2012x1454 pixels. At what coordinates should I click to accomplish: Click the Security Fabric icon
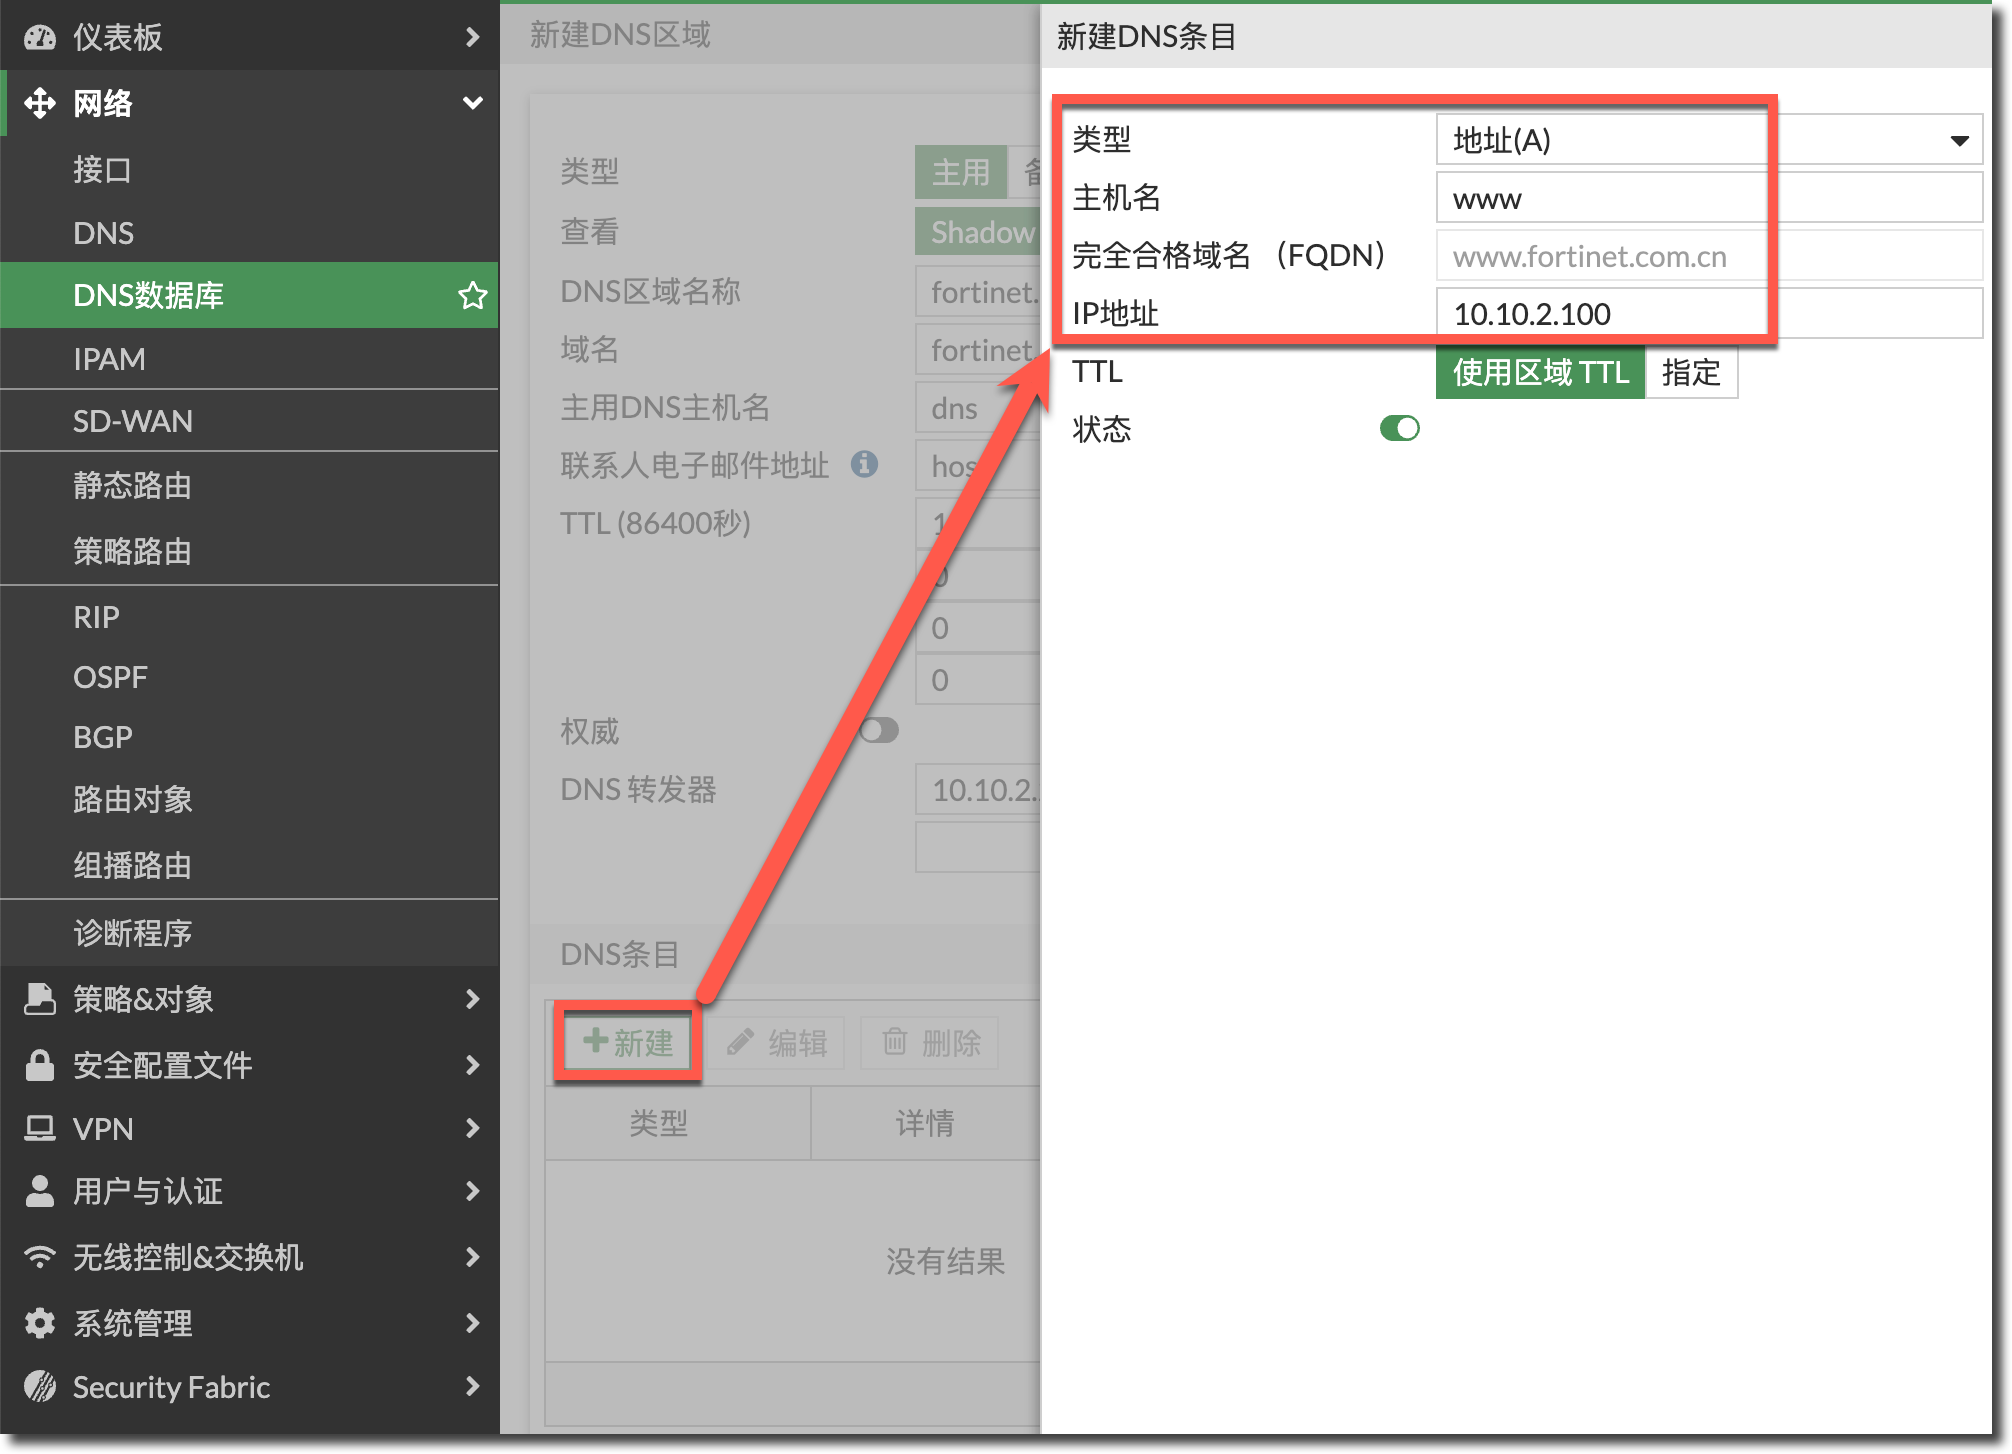tap(40, 1387)
